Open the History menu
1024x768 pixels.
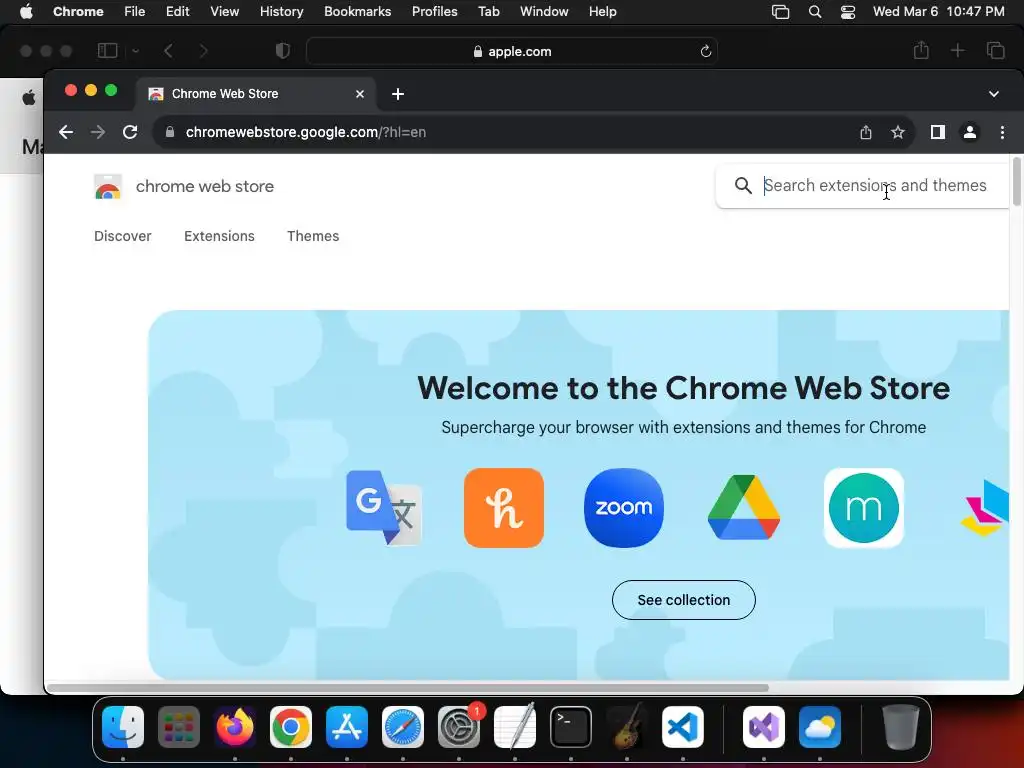(281, 12)
